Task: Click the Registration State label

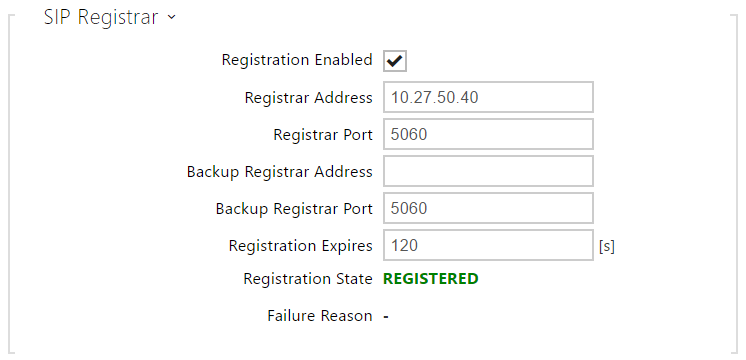Action: [x=307, y=279]
